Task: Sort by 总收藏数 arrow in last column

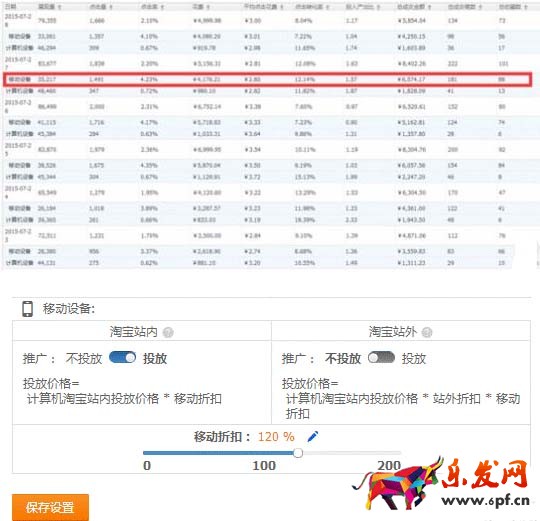Action: [526, 7]
